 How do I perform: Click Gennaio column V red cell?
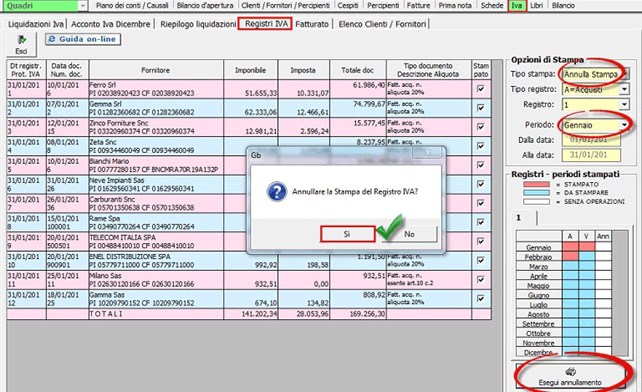(587, 247)
